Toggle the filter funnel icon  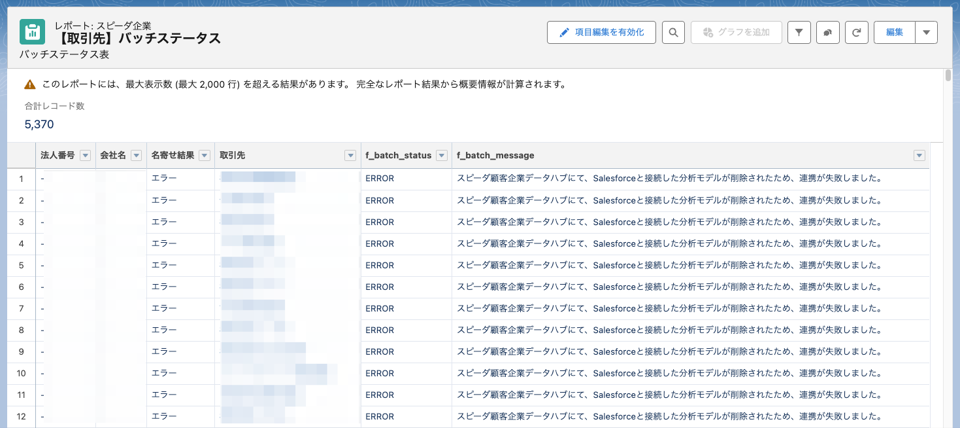798,32
